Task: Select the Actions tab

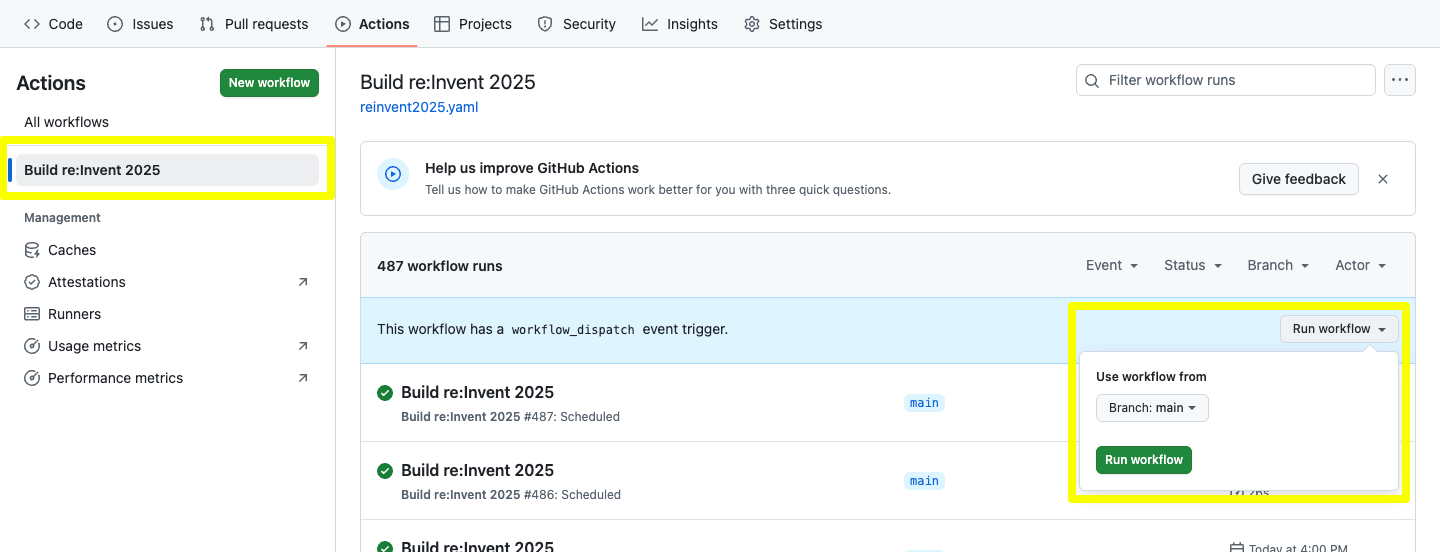Action: coord(372,24)
